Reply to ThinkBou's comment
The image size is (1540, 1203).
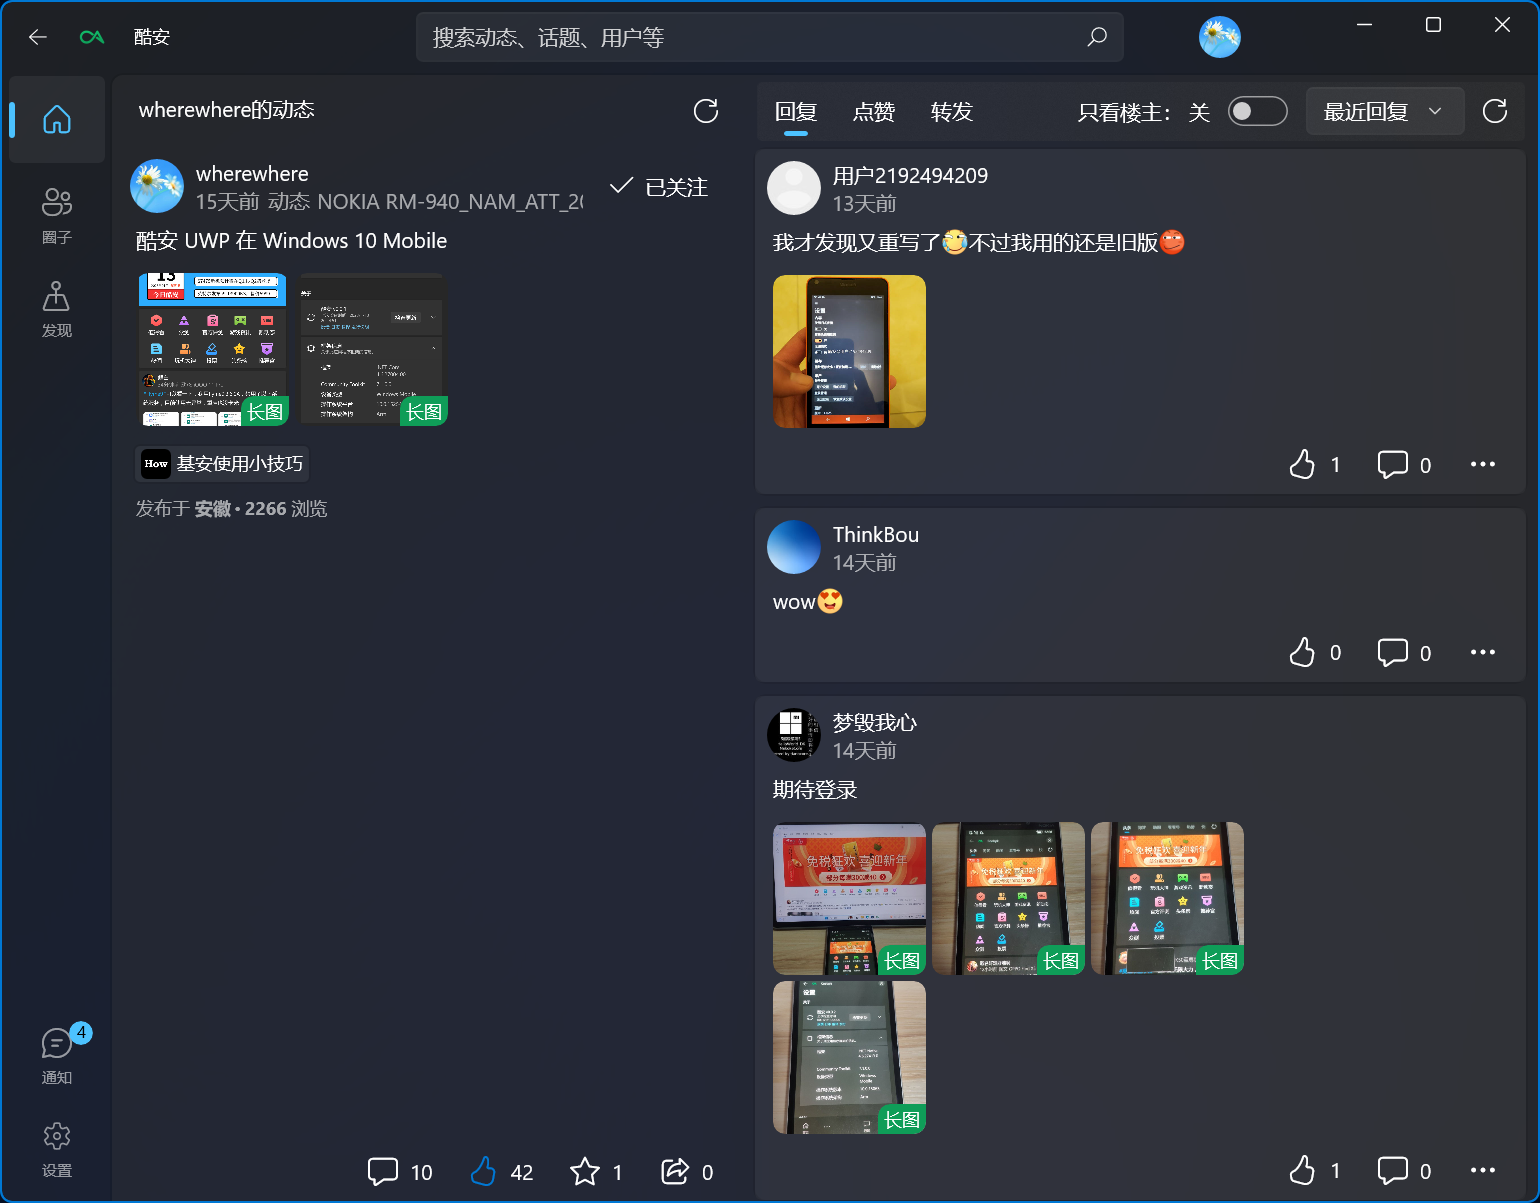tap(1404, 652)
